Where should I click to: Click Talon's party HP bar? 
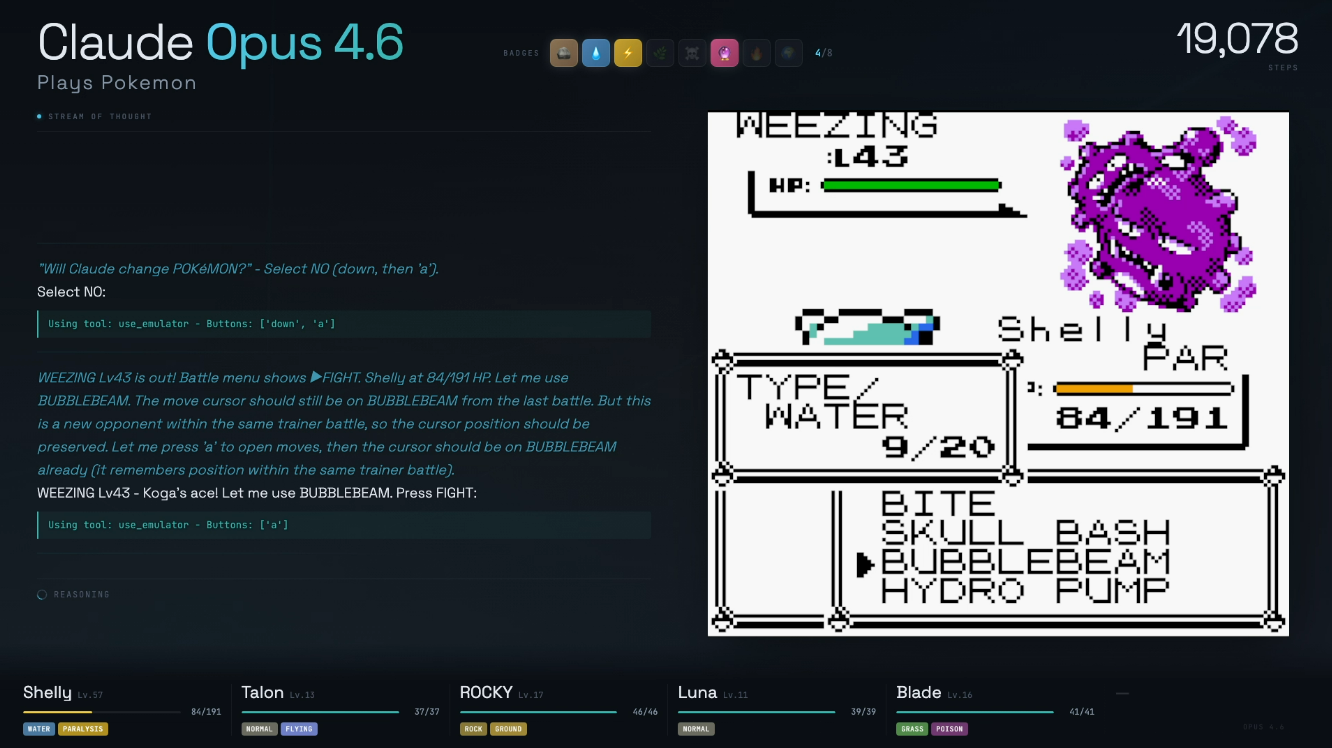[x=320, y=712]
